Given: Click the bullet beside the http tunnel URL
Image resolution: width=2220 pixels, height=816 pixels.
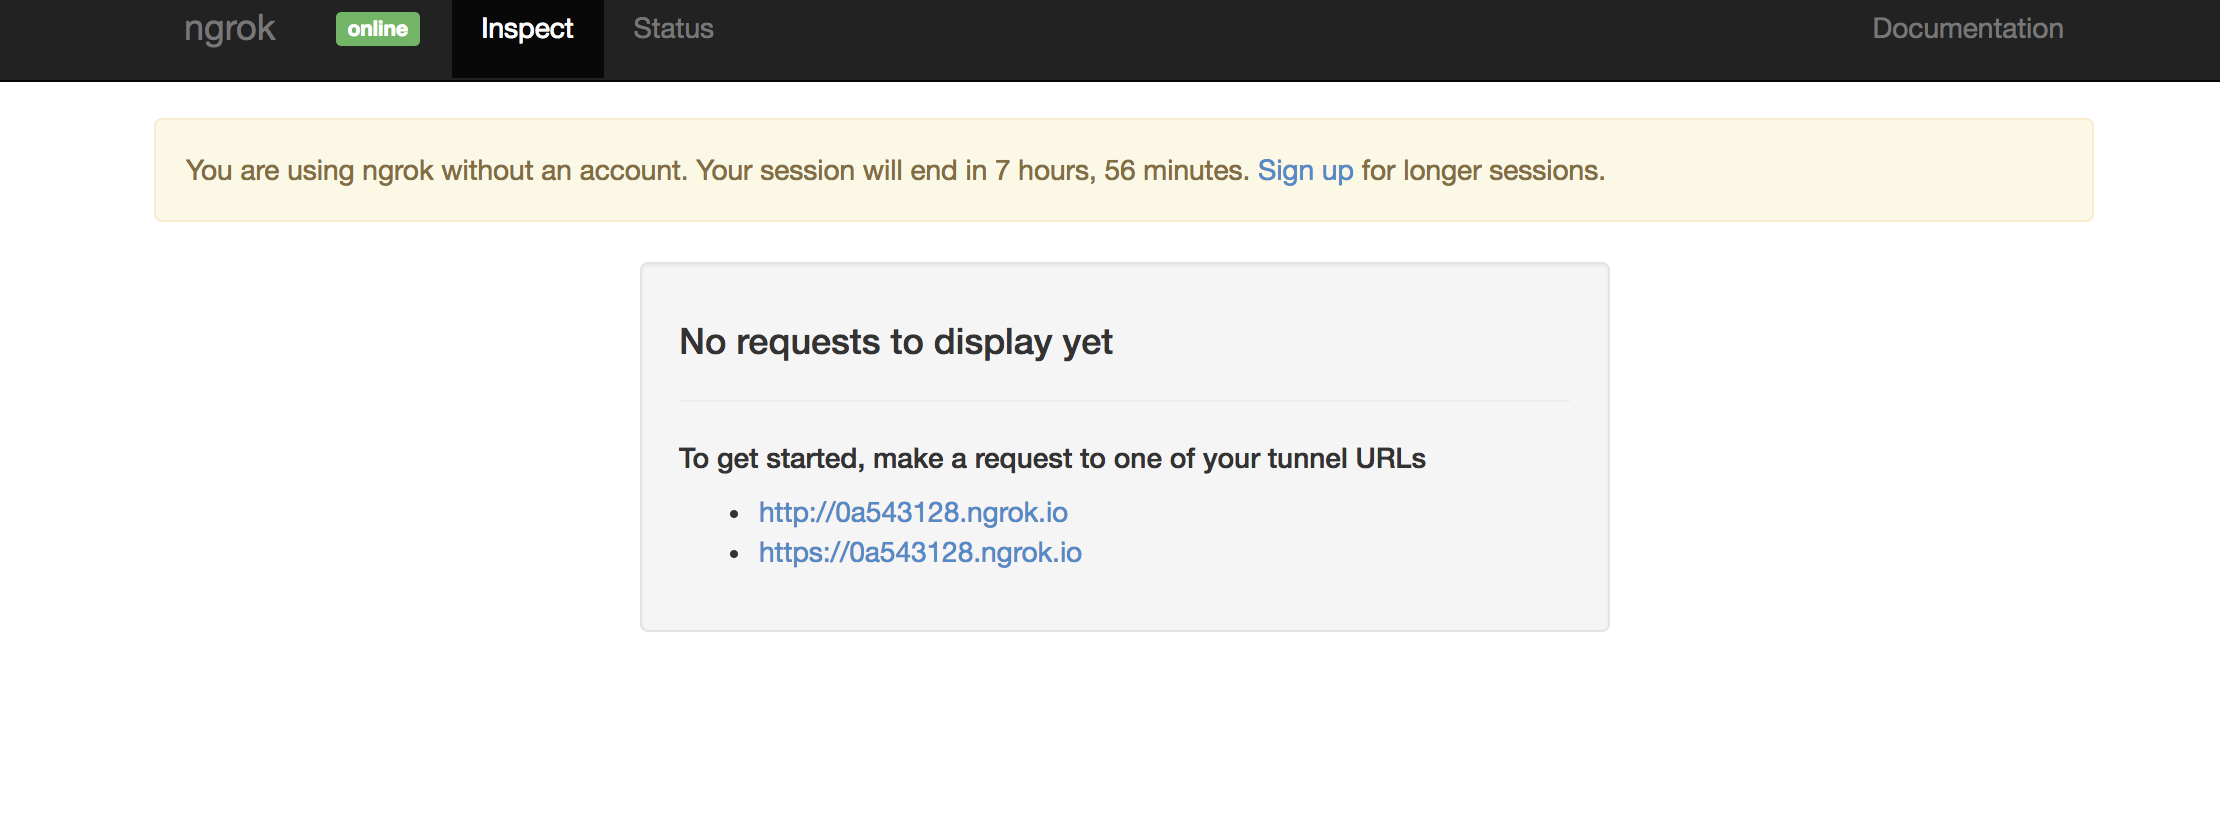Looking at the screenshot, I should click(x=737, y=513).
